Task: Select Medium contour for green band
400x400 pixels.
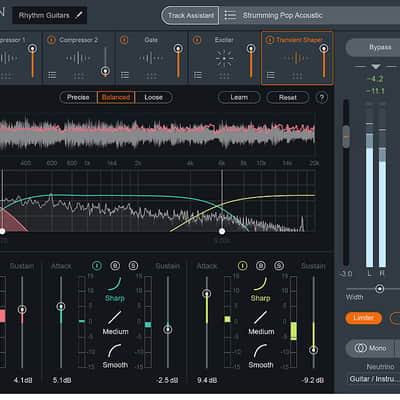Action: click(x=115, y=323)
